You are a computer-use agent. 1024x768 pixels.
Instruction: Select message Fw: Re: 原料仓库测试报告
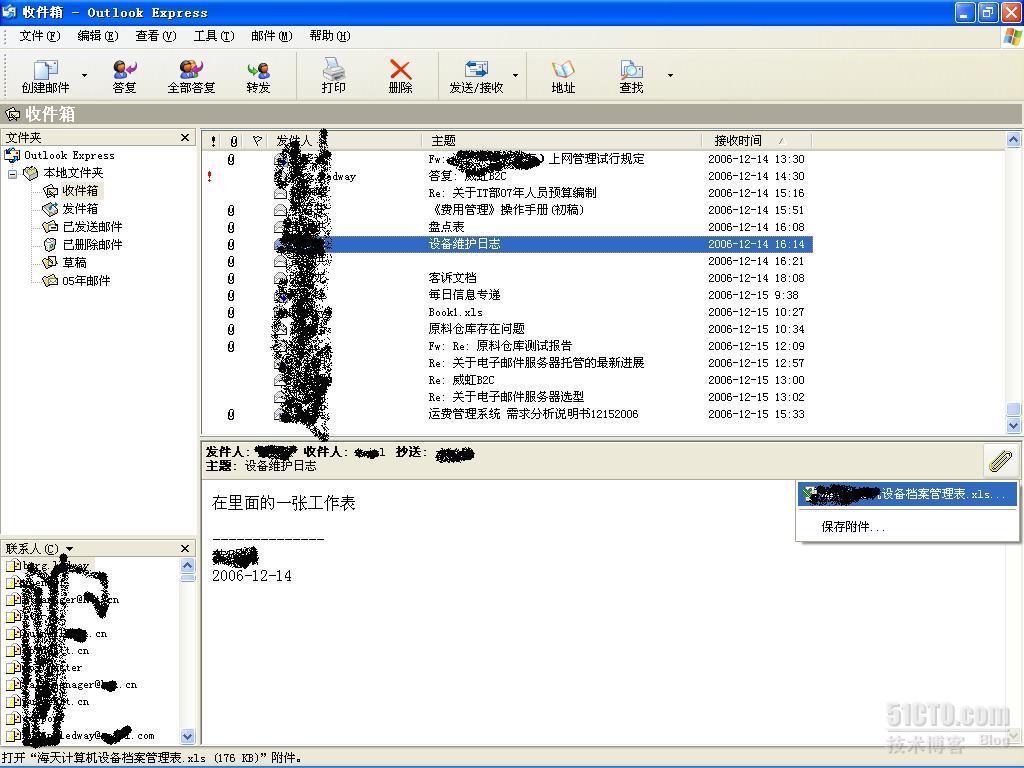[x=507, y=345]
